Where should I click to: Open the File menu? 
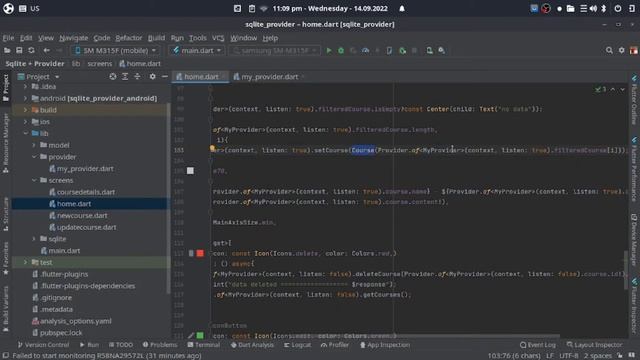8,38
